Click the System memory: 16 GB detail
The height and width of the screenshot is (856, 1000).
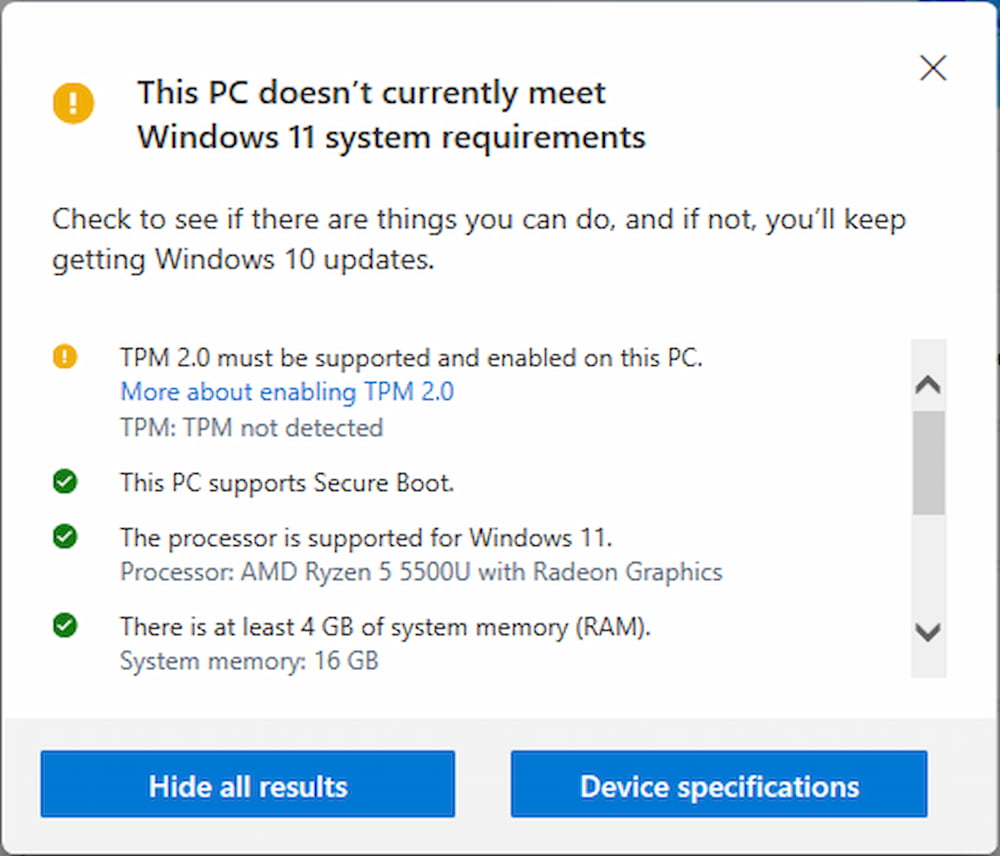[249, 661]
